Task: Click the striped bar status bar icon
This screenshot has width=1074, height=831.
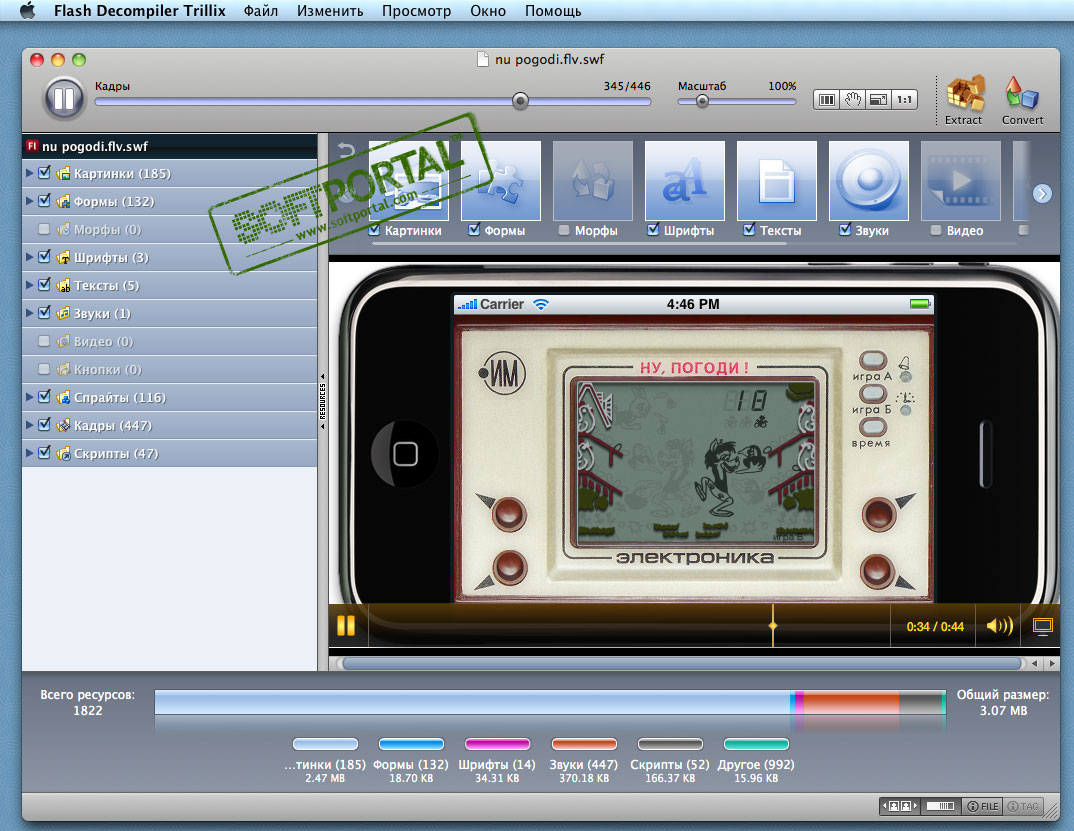Action: click(941, 806)
